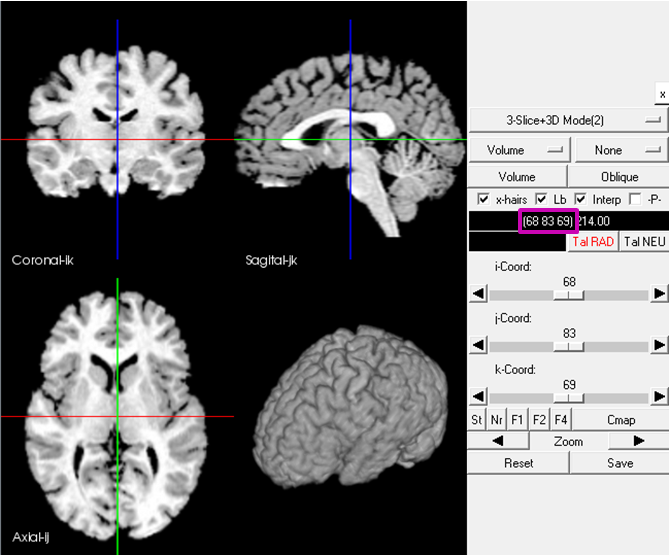The height and width of the screenshot is (556, 669).
Task: Click the St button
Action: pos(477,420)
